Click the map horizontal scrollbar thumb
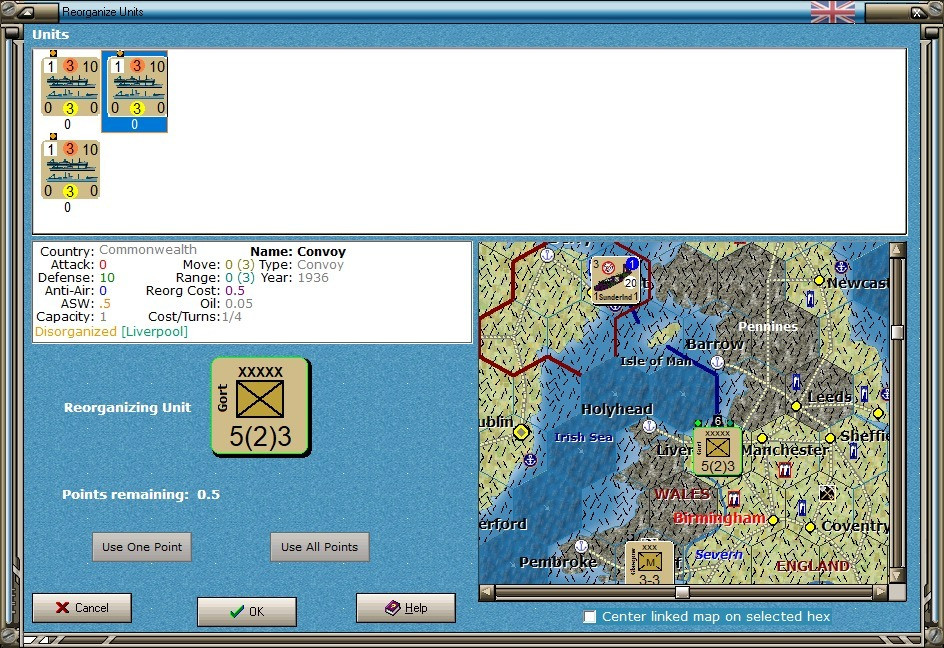This screenshot has width=944, height=648. pos(682,592)
